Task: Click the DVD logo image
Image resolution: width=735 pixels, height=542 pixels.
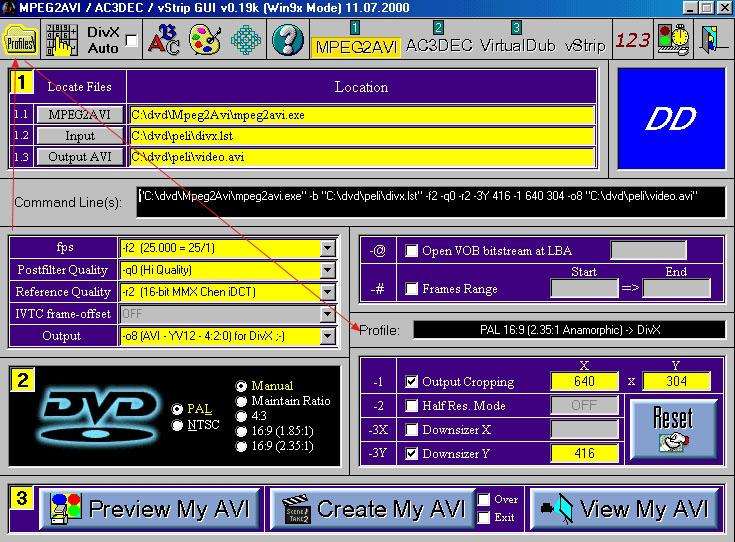Action: click(99, 416)
